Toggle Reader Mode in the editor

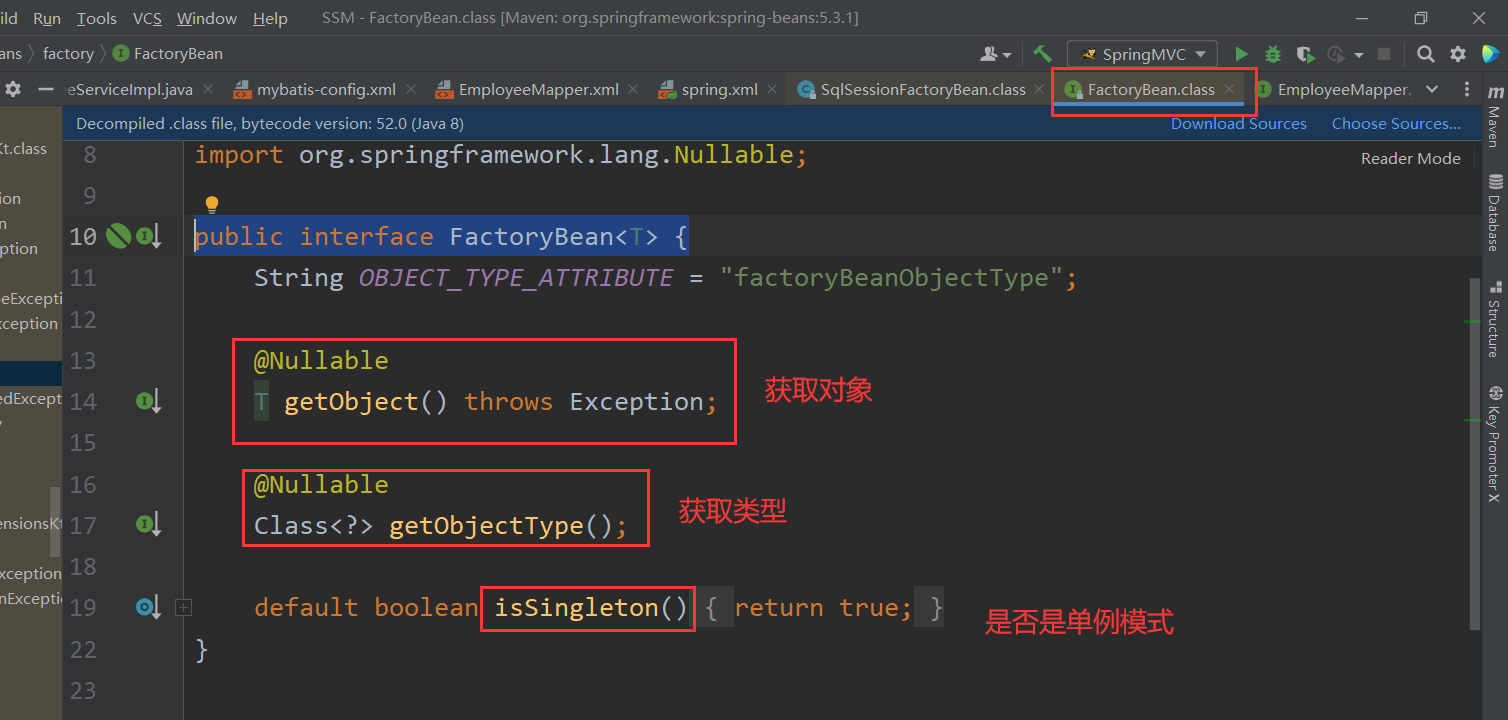(x=1410, y=158)
